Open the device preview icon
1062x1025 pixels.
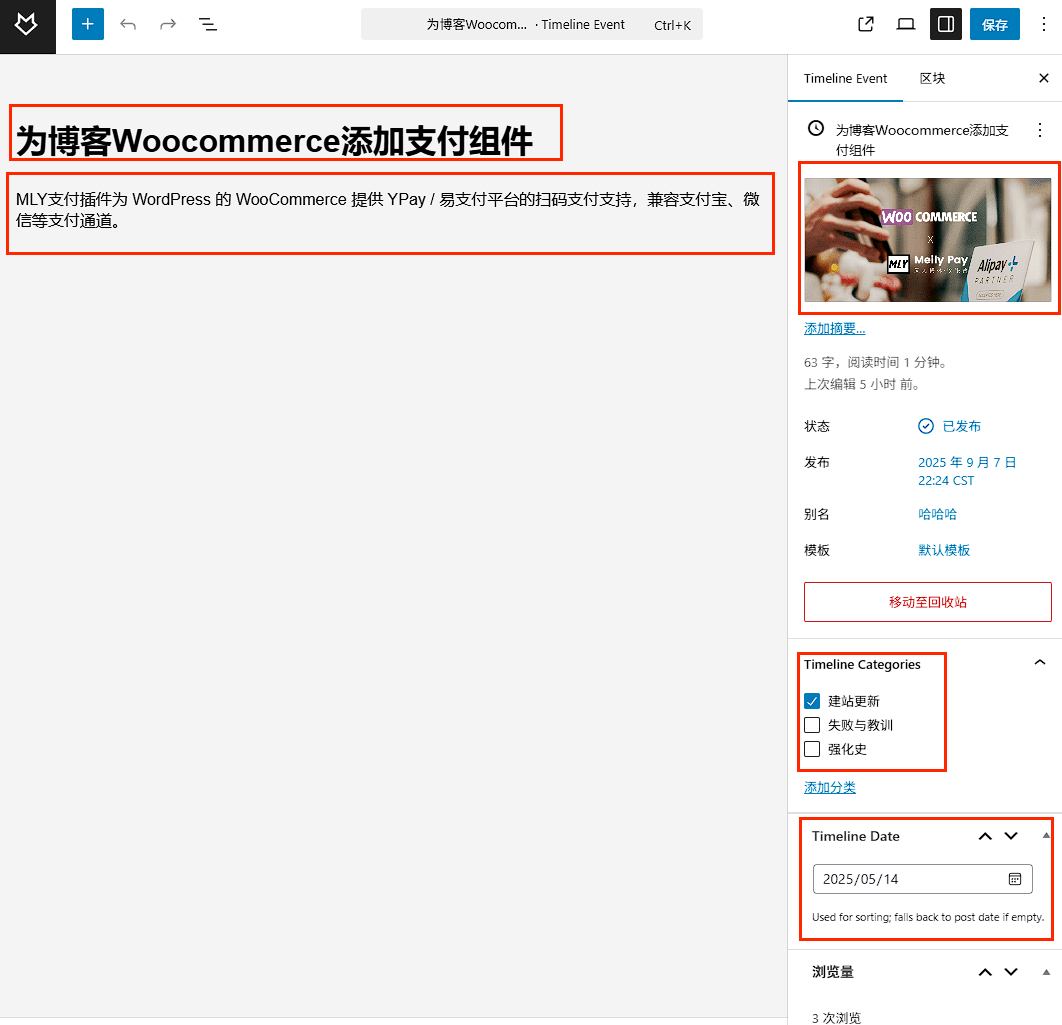point(906,24)
